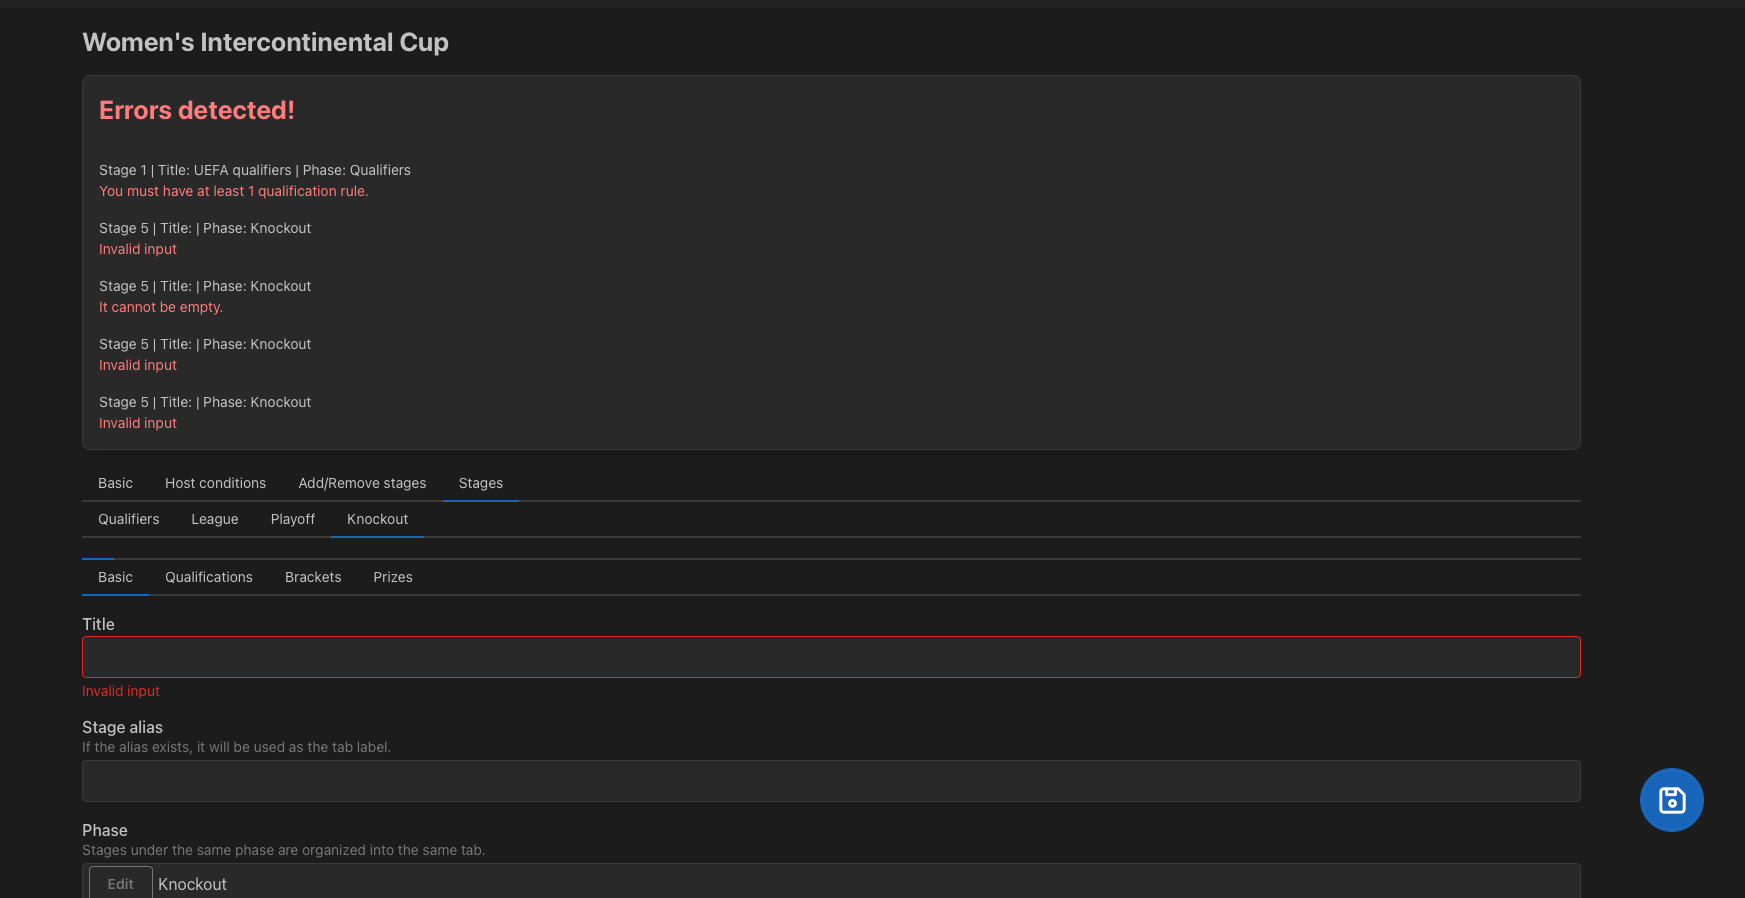Click Edit button beside Knockout phase
Screen dimensions: 1745x898
pyautogui.click(x=120, y=884)
